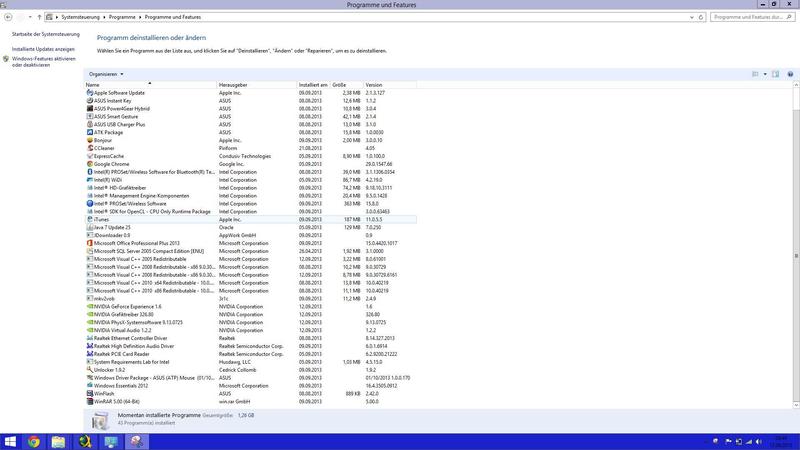Select Intel SDK for OpenCL row
This screenshot has height=450, width=800.
coord(251,211)
